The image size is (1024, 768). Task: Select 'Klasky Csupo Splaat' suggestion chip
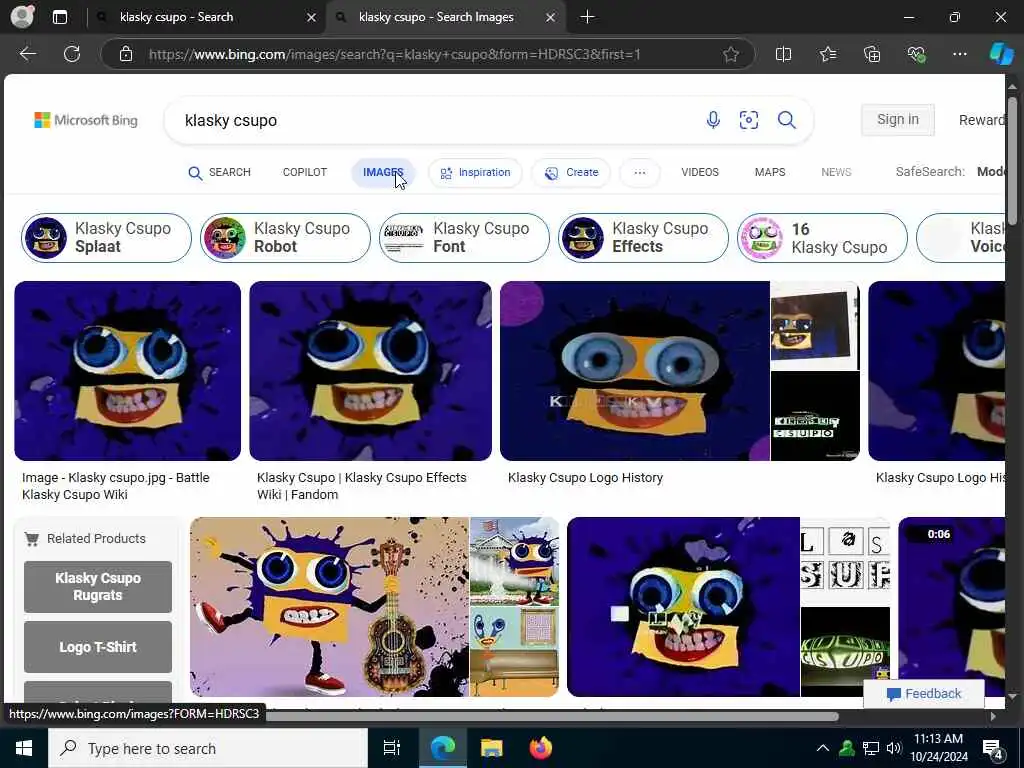point(106,238)
